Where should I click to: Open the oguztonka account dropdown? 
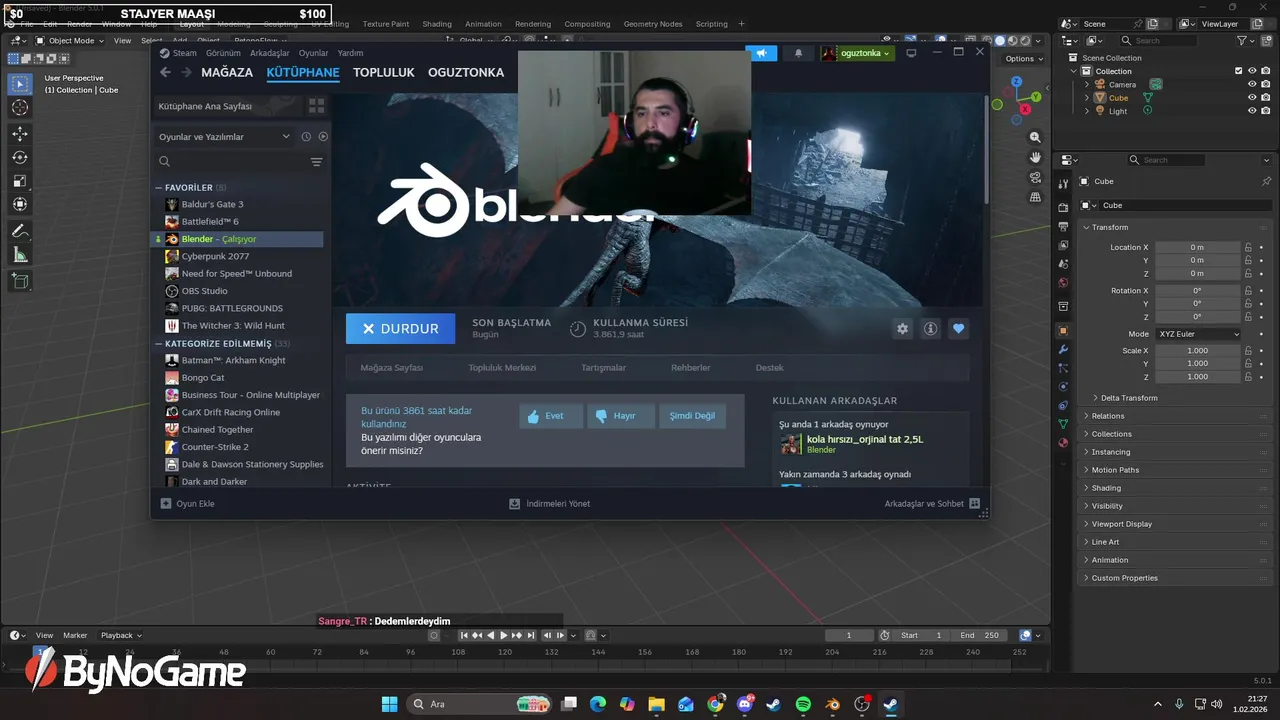(x=856, y=53)
